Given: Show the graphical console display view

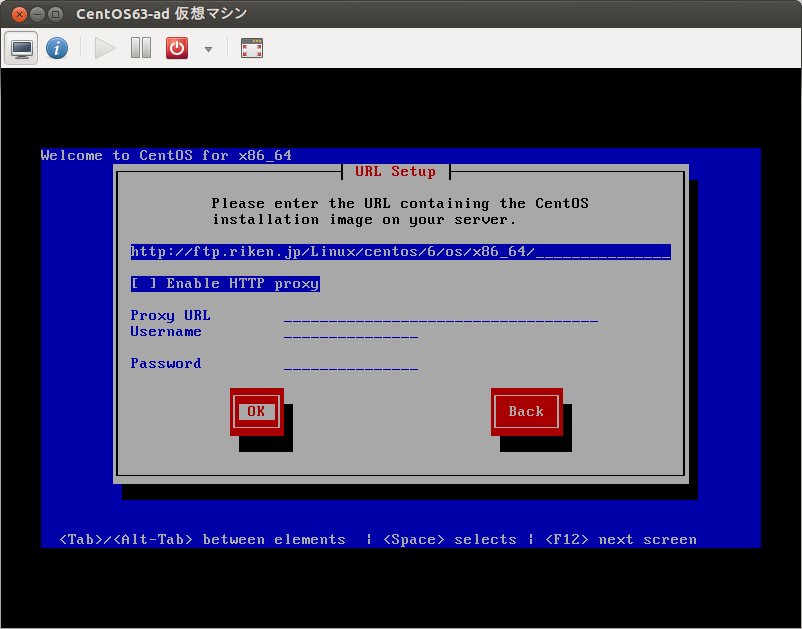Looking at the screenshot, I should [x=21, y=47].
